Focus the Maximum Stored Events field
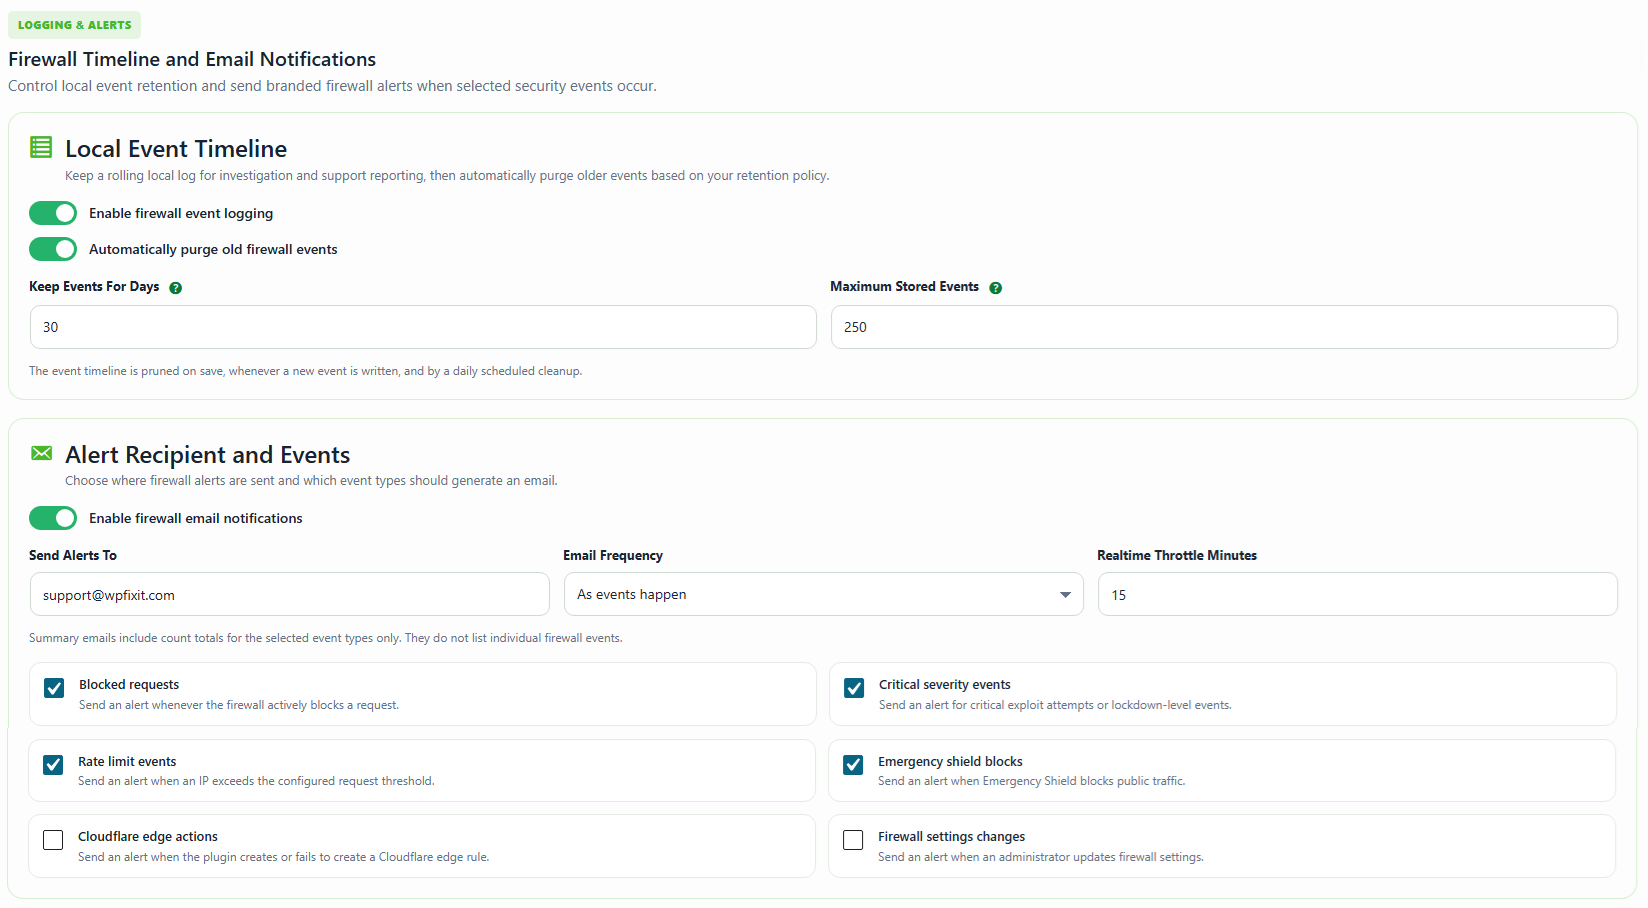 [1224, 327]
